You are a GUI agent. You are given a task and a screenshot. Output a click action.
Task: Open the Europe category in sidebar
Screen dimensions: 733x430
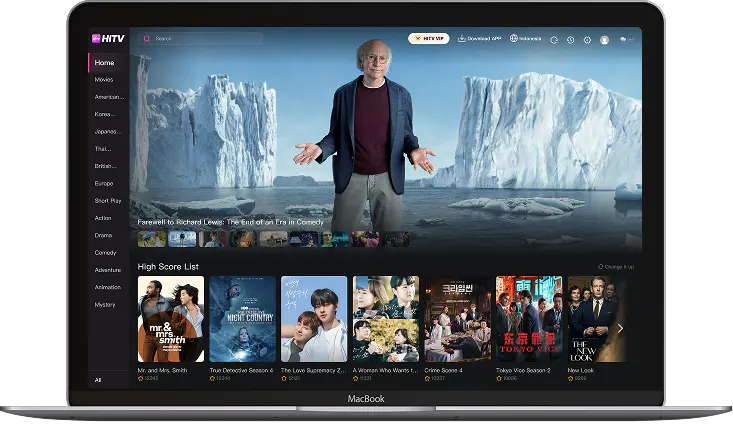[104, 184]
